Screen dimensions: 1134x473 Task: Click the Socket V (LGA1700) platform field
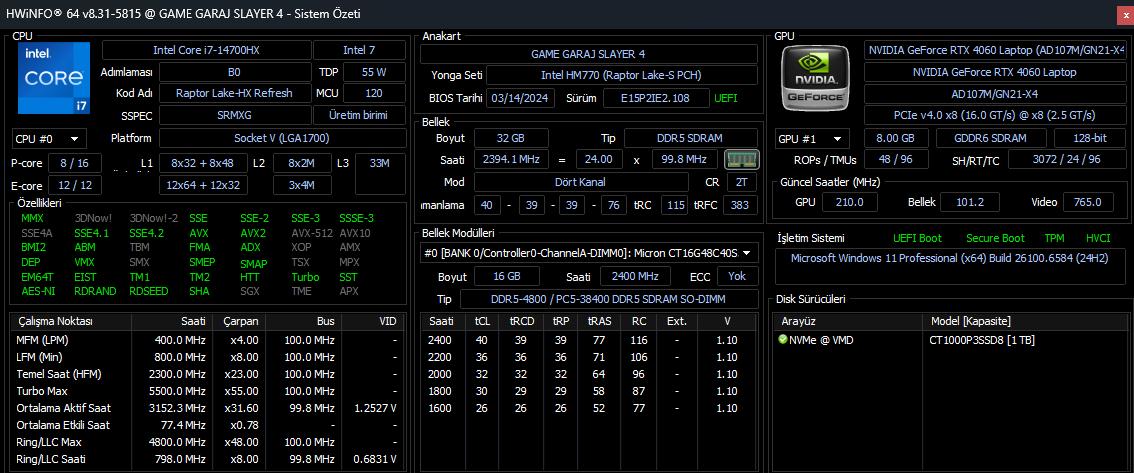point(282,138)
